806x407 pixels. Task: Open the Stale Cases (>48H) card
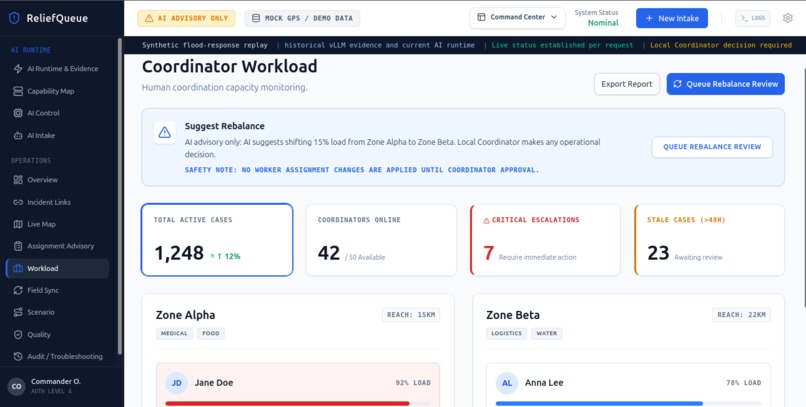point(709,240)
